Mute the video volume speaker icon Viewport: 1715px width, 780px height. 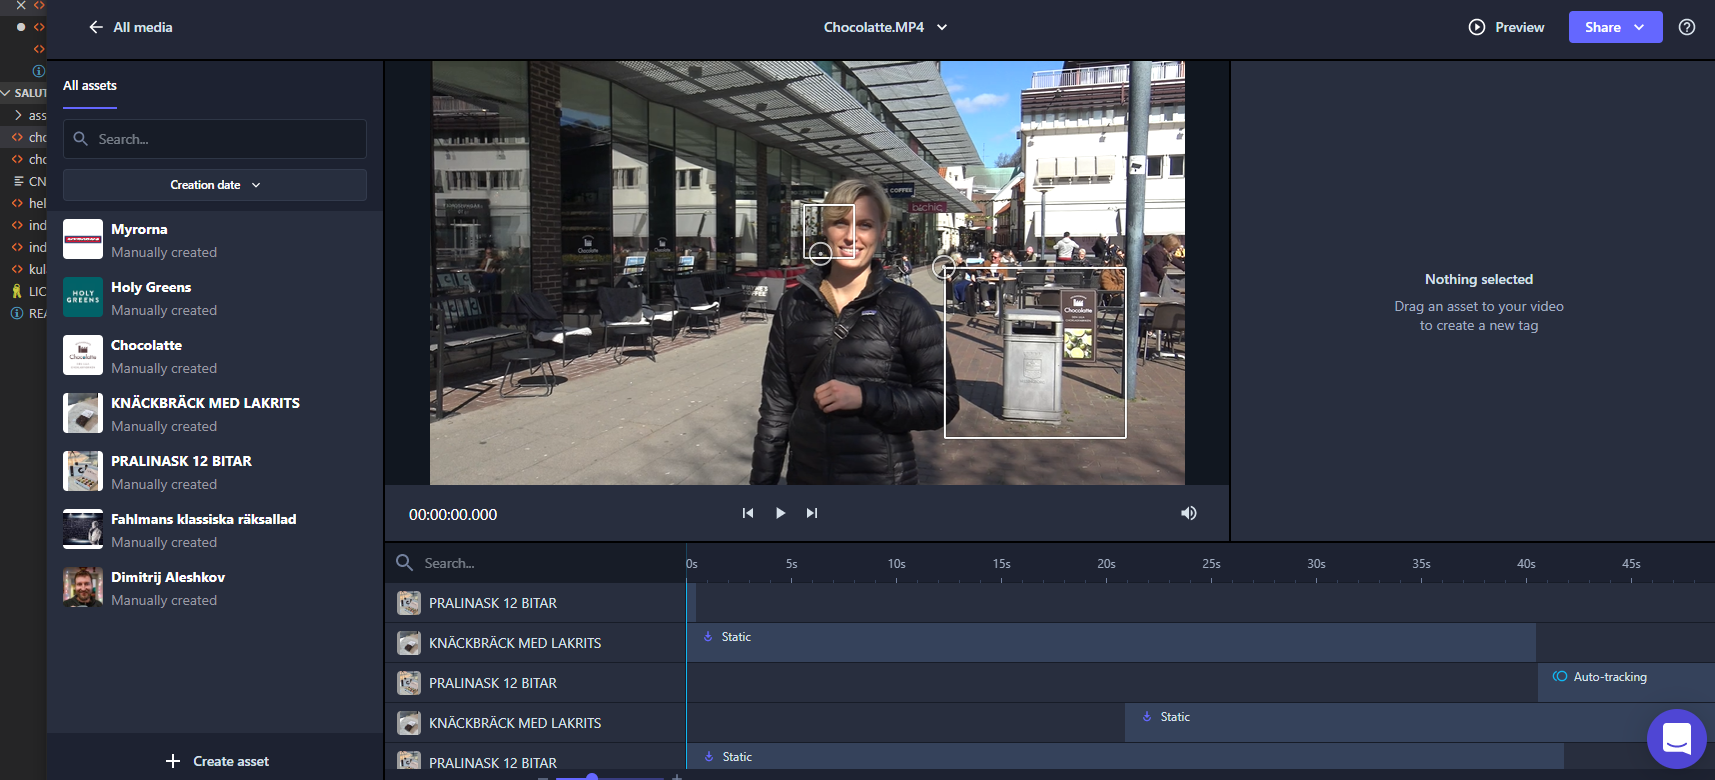click(1189, 513)
